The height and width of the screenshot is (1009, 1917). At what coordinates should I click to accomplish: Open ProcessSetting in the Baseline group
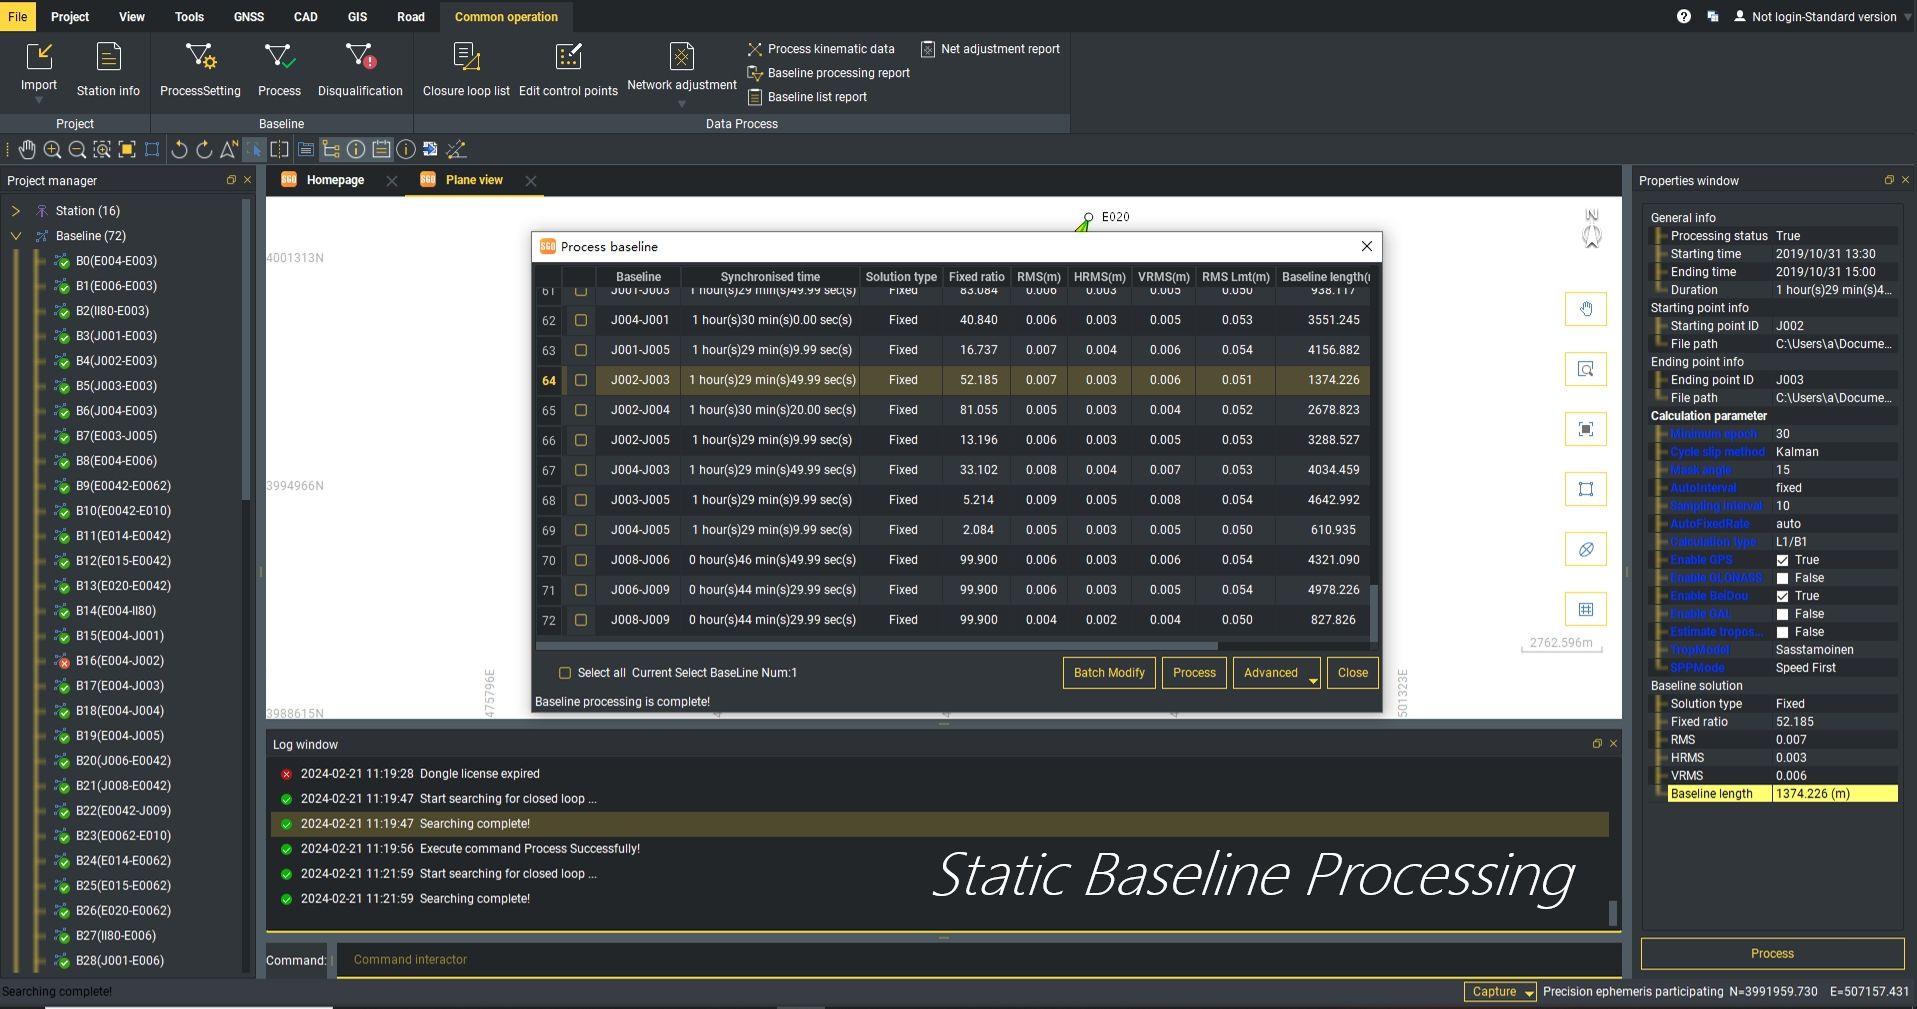click(x=200, y=69)
